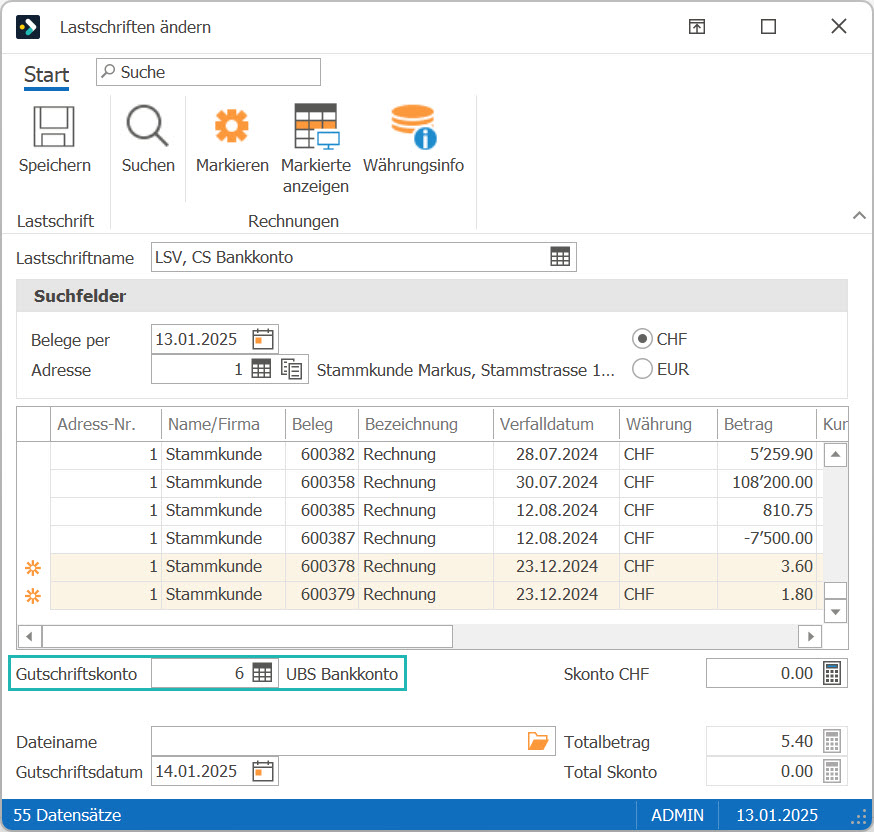Sort by the Name/Firma column header
874x832 pixels.
click(224, 424)
